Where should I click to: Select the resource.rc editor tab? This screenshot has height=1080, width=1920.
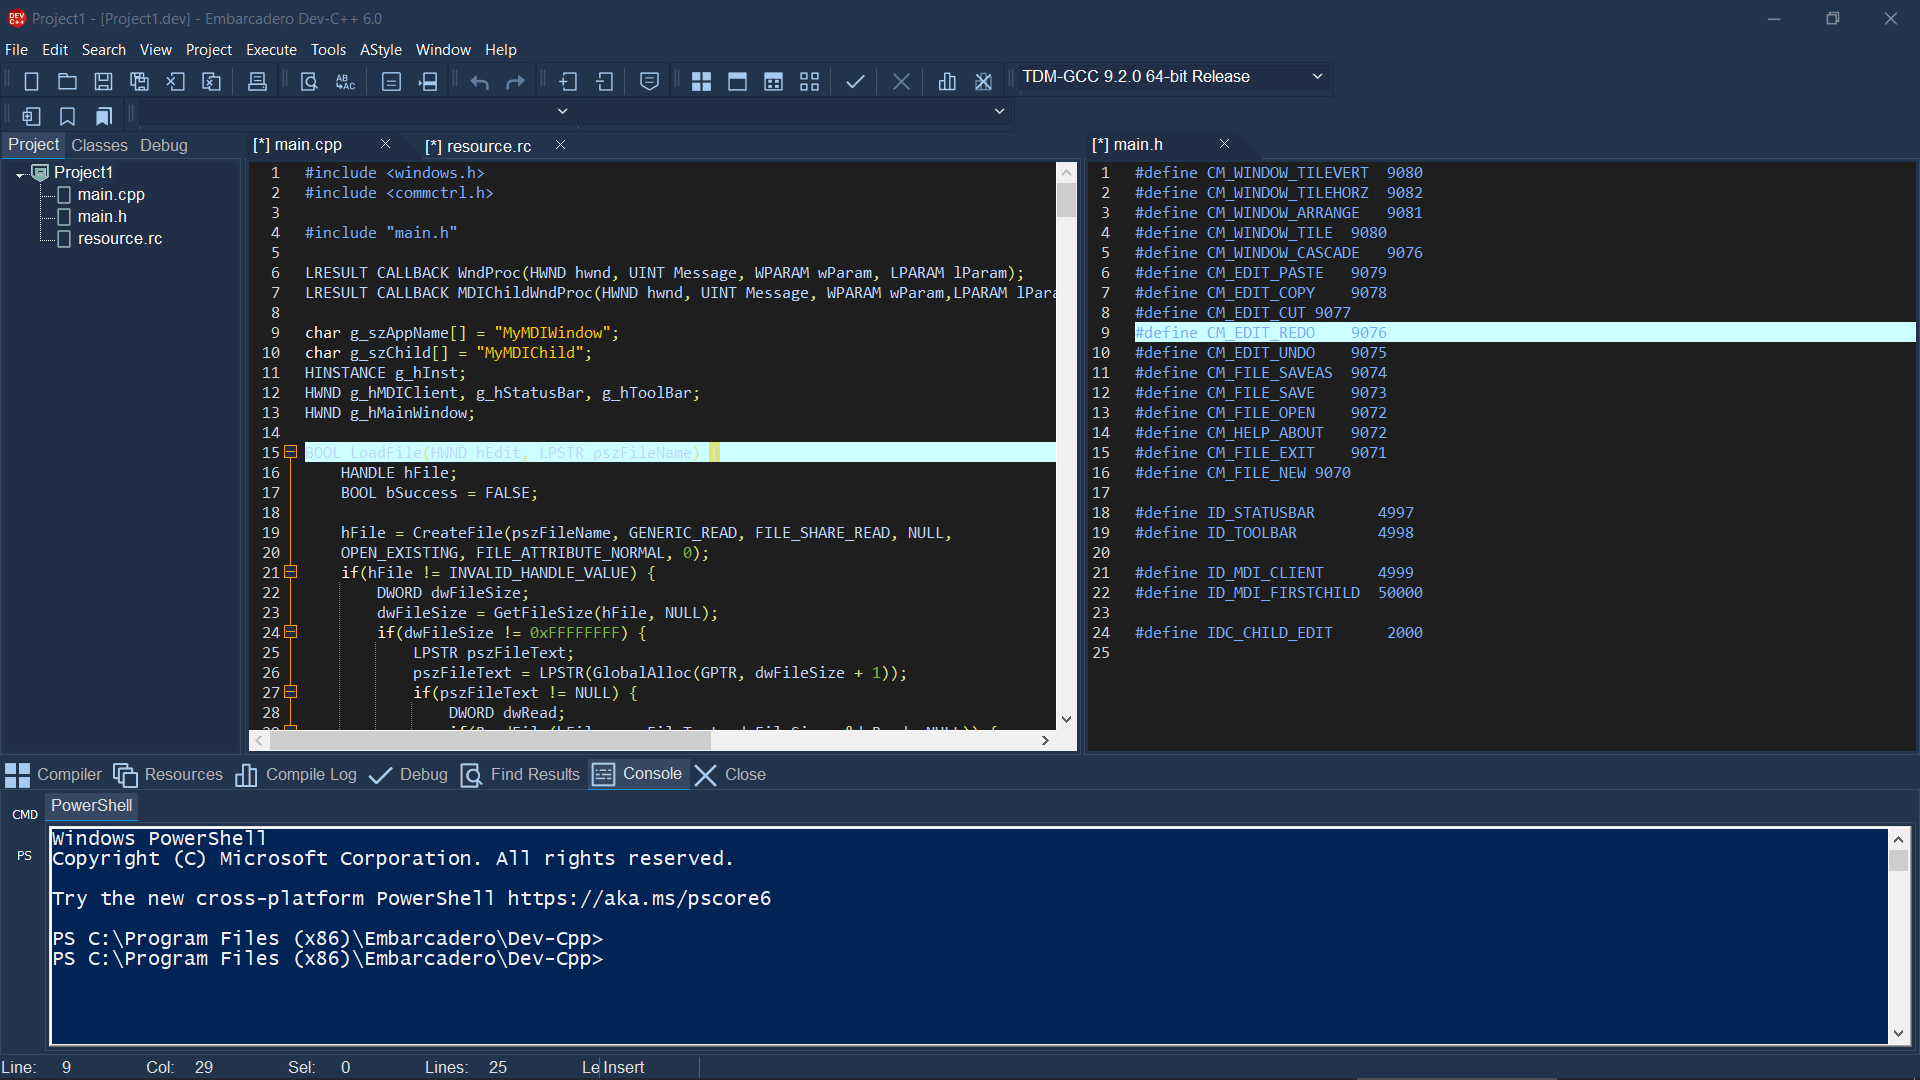coord(478,145)
